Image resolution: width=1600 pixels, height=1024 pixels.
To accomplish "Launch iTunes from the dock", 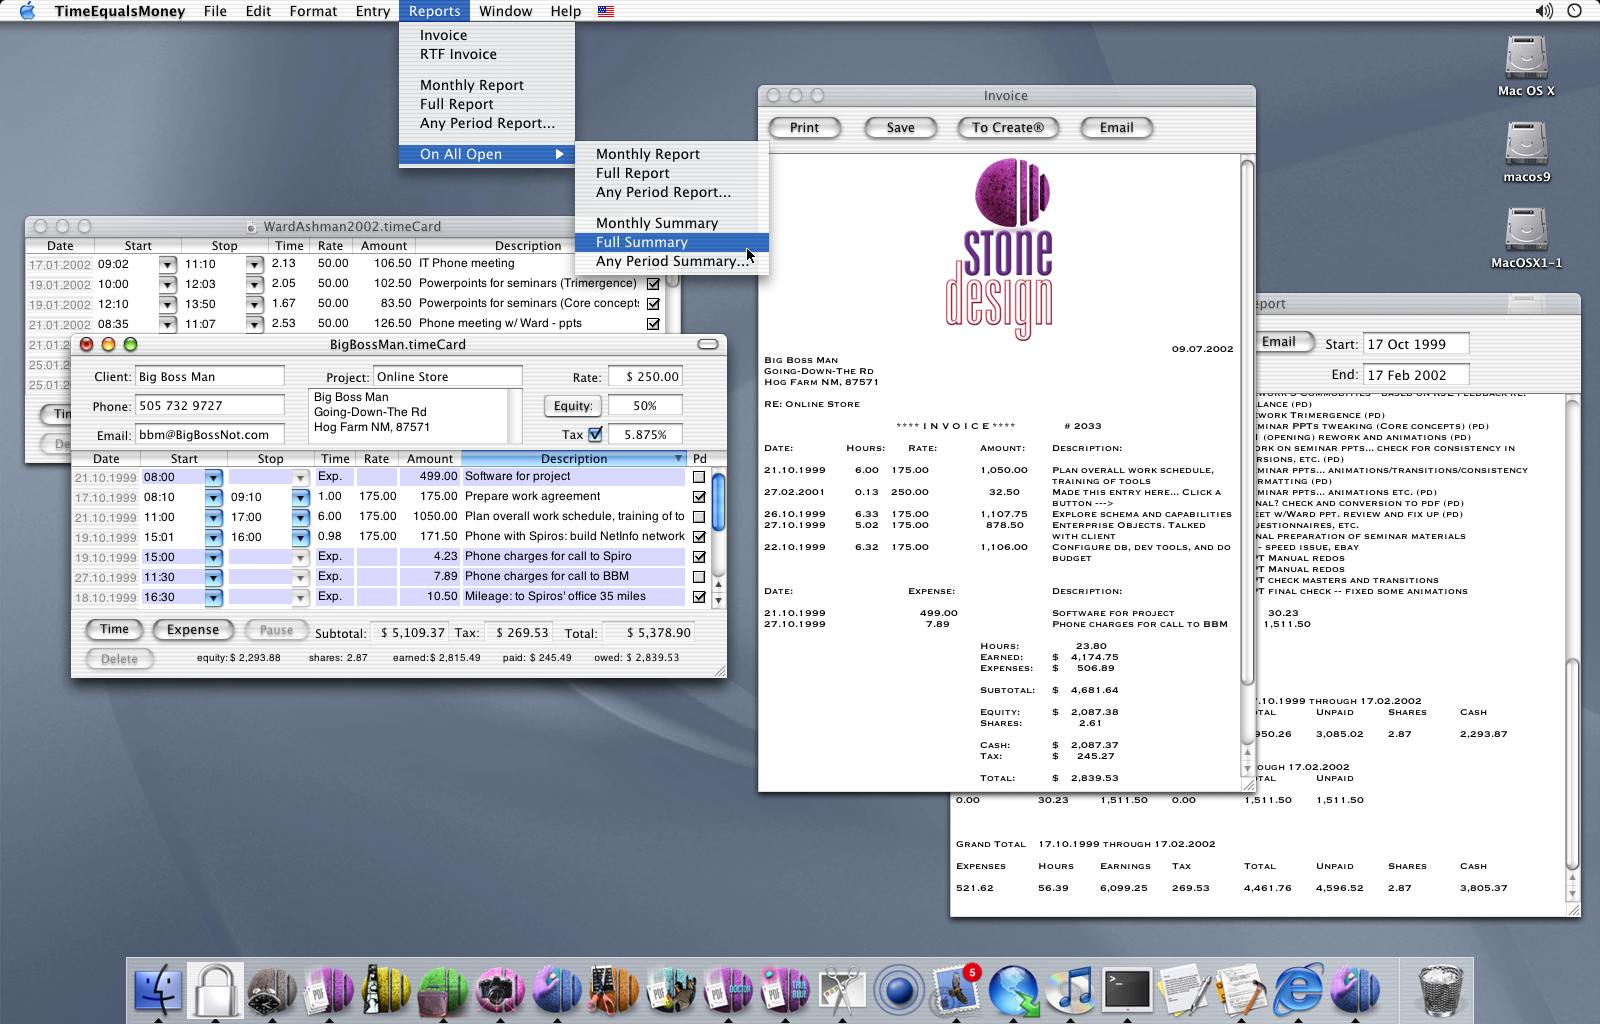I will tap(1070, 989).
